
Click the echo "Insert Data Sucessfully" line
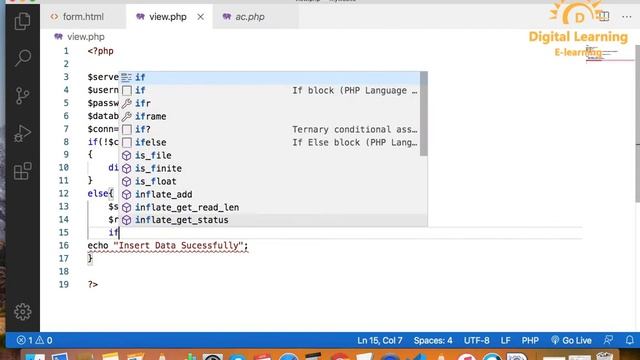tap(168, 245)
